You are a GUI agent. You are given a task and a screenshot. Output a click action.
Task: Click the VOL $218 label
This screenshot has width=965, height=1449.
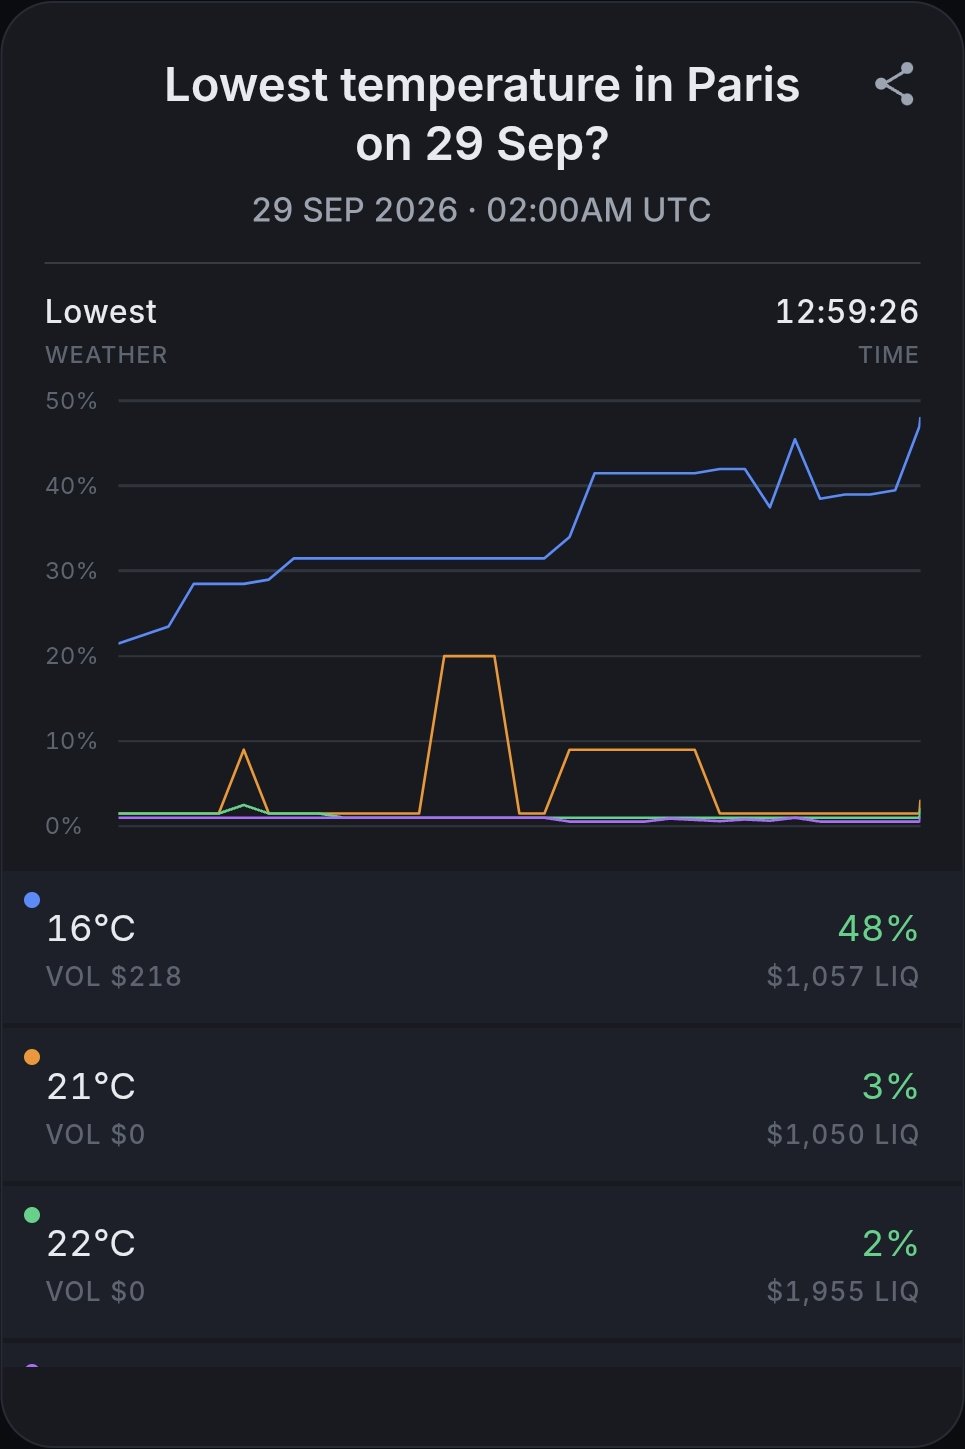point(114,976)
